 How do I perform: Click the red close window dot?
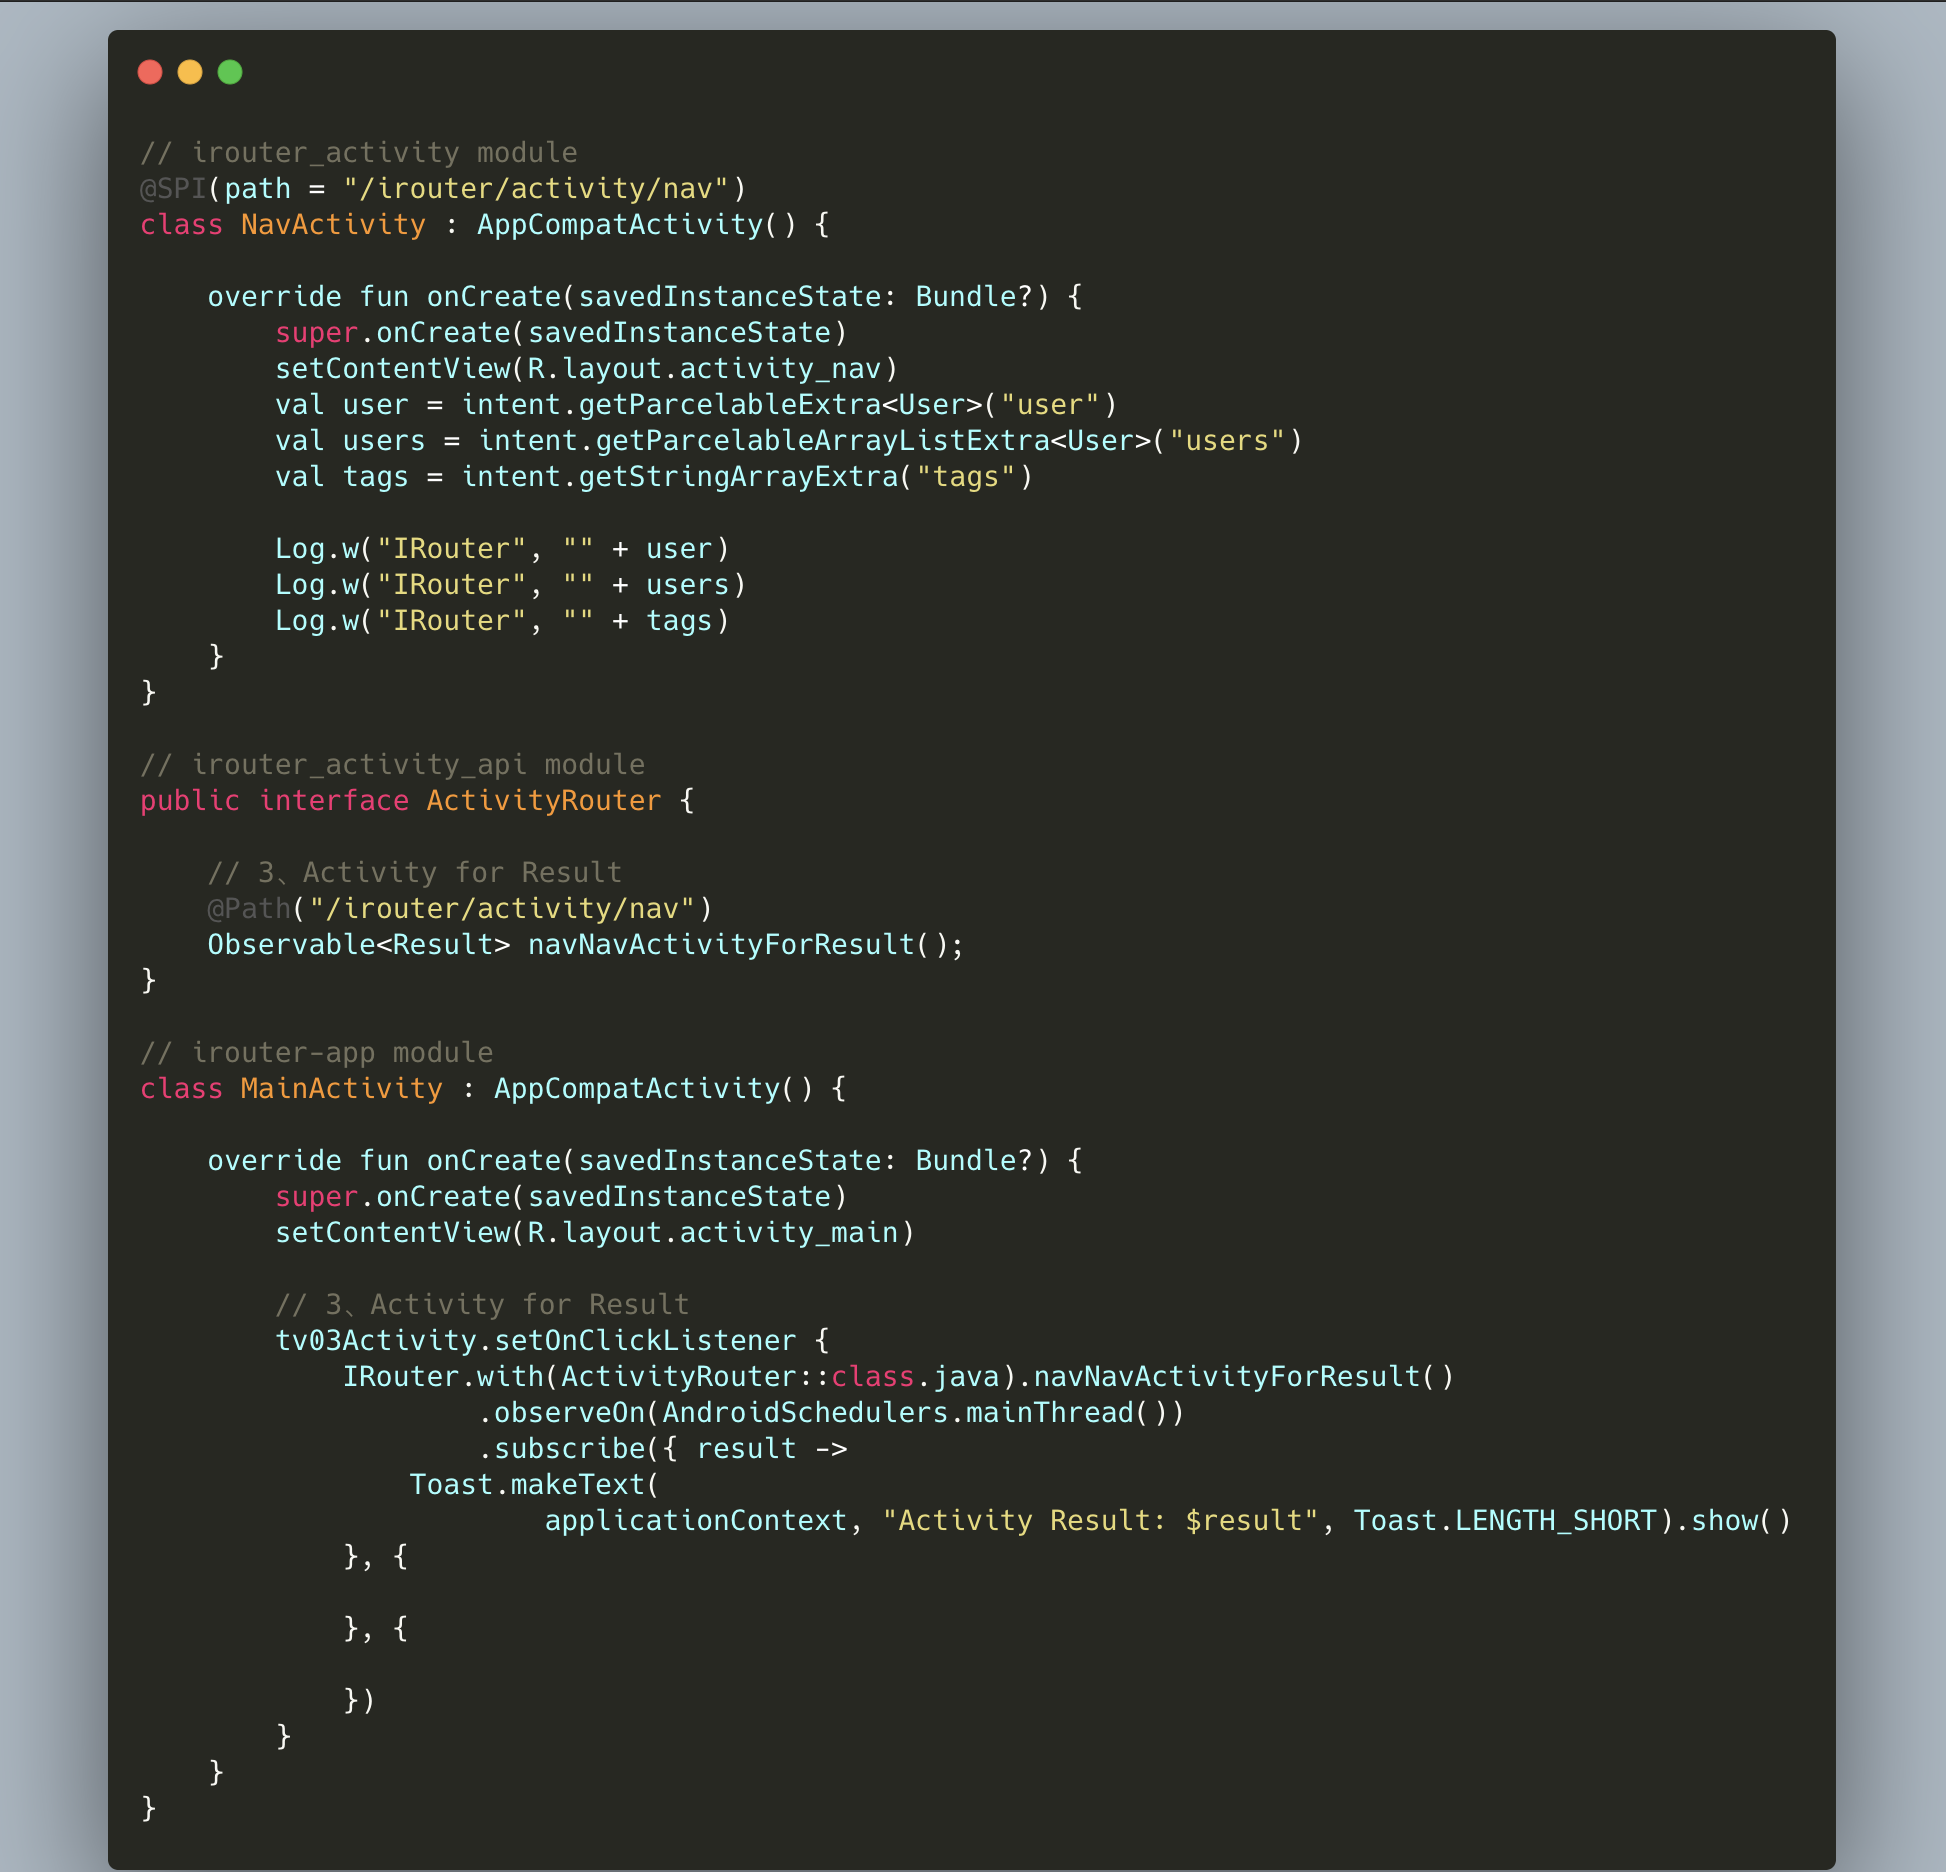pyautogui.click(x=150, y=72)
